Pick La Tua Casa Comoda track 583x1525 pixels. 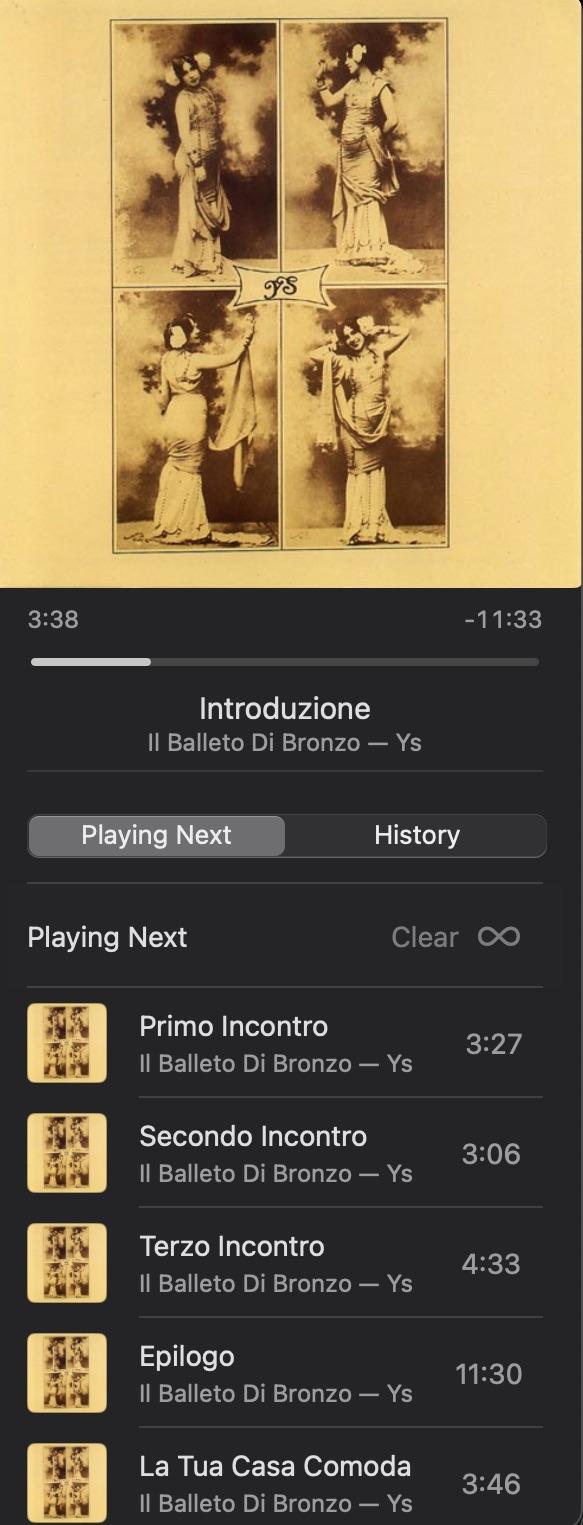point(285,1483)
